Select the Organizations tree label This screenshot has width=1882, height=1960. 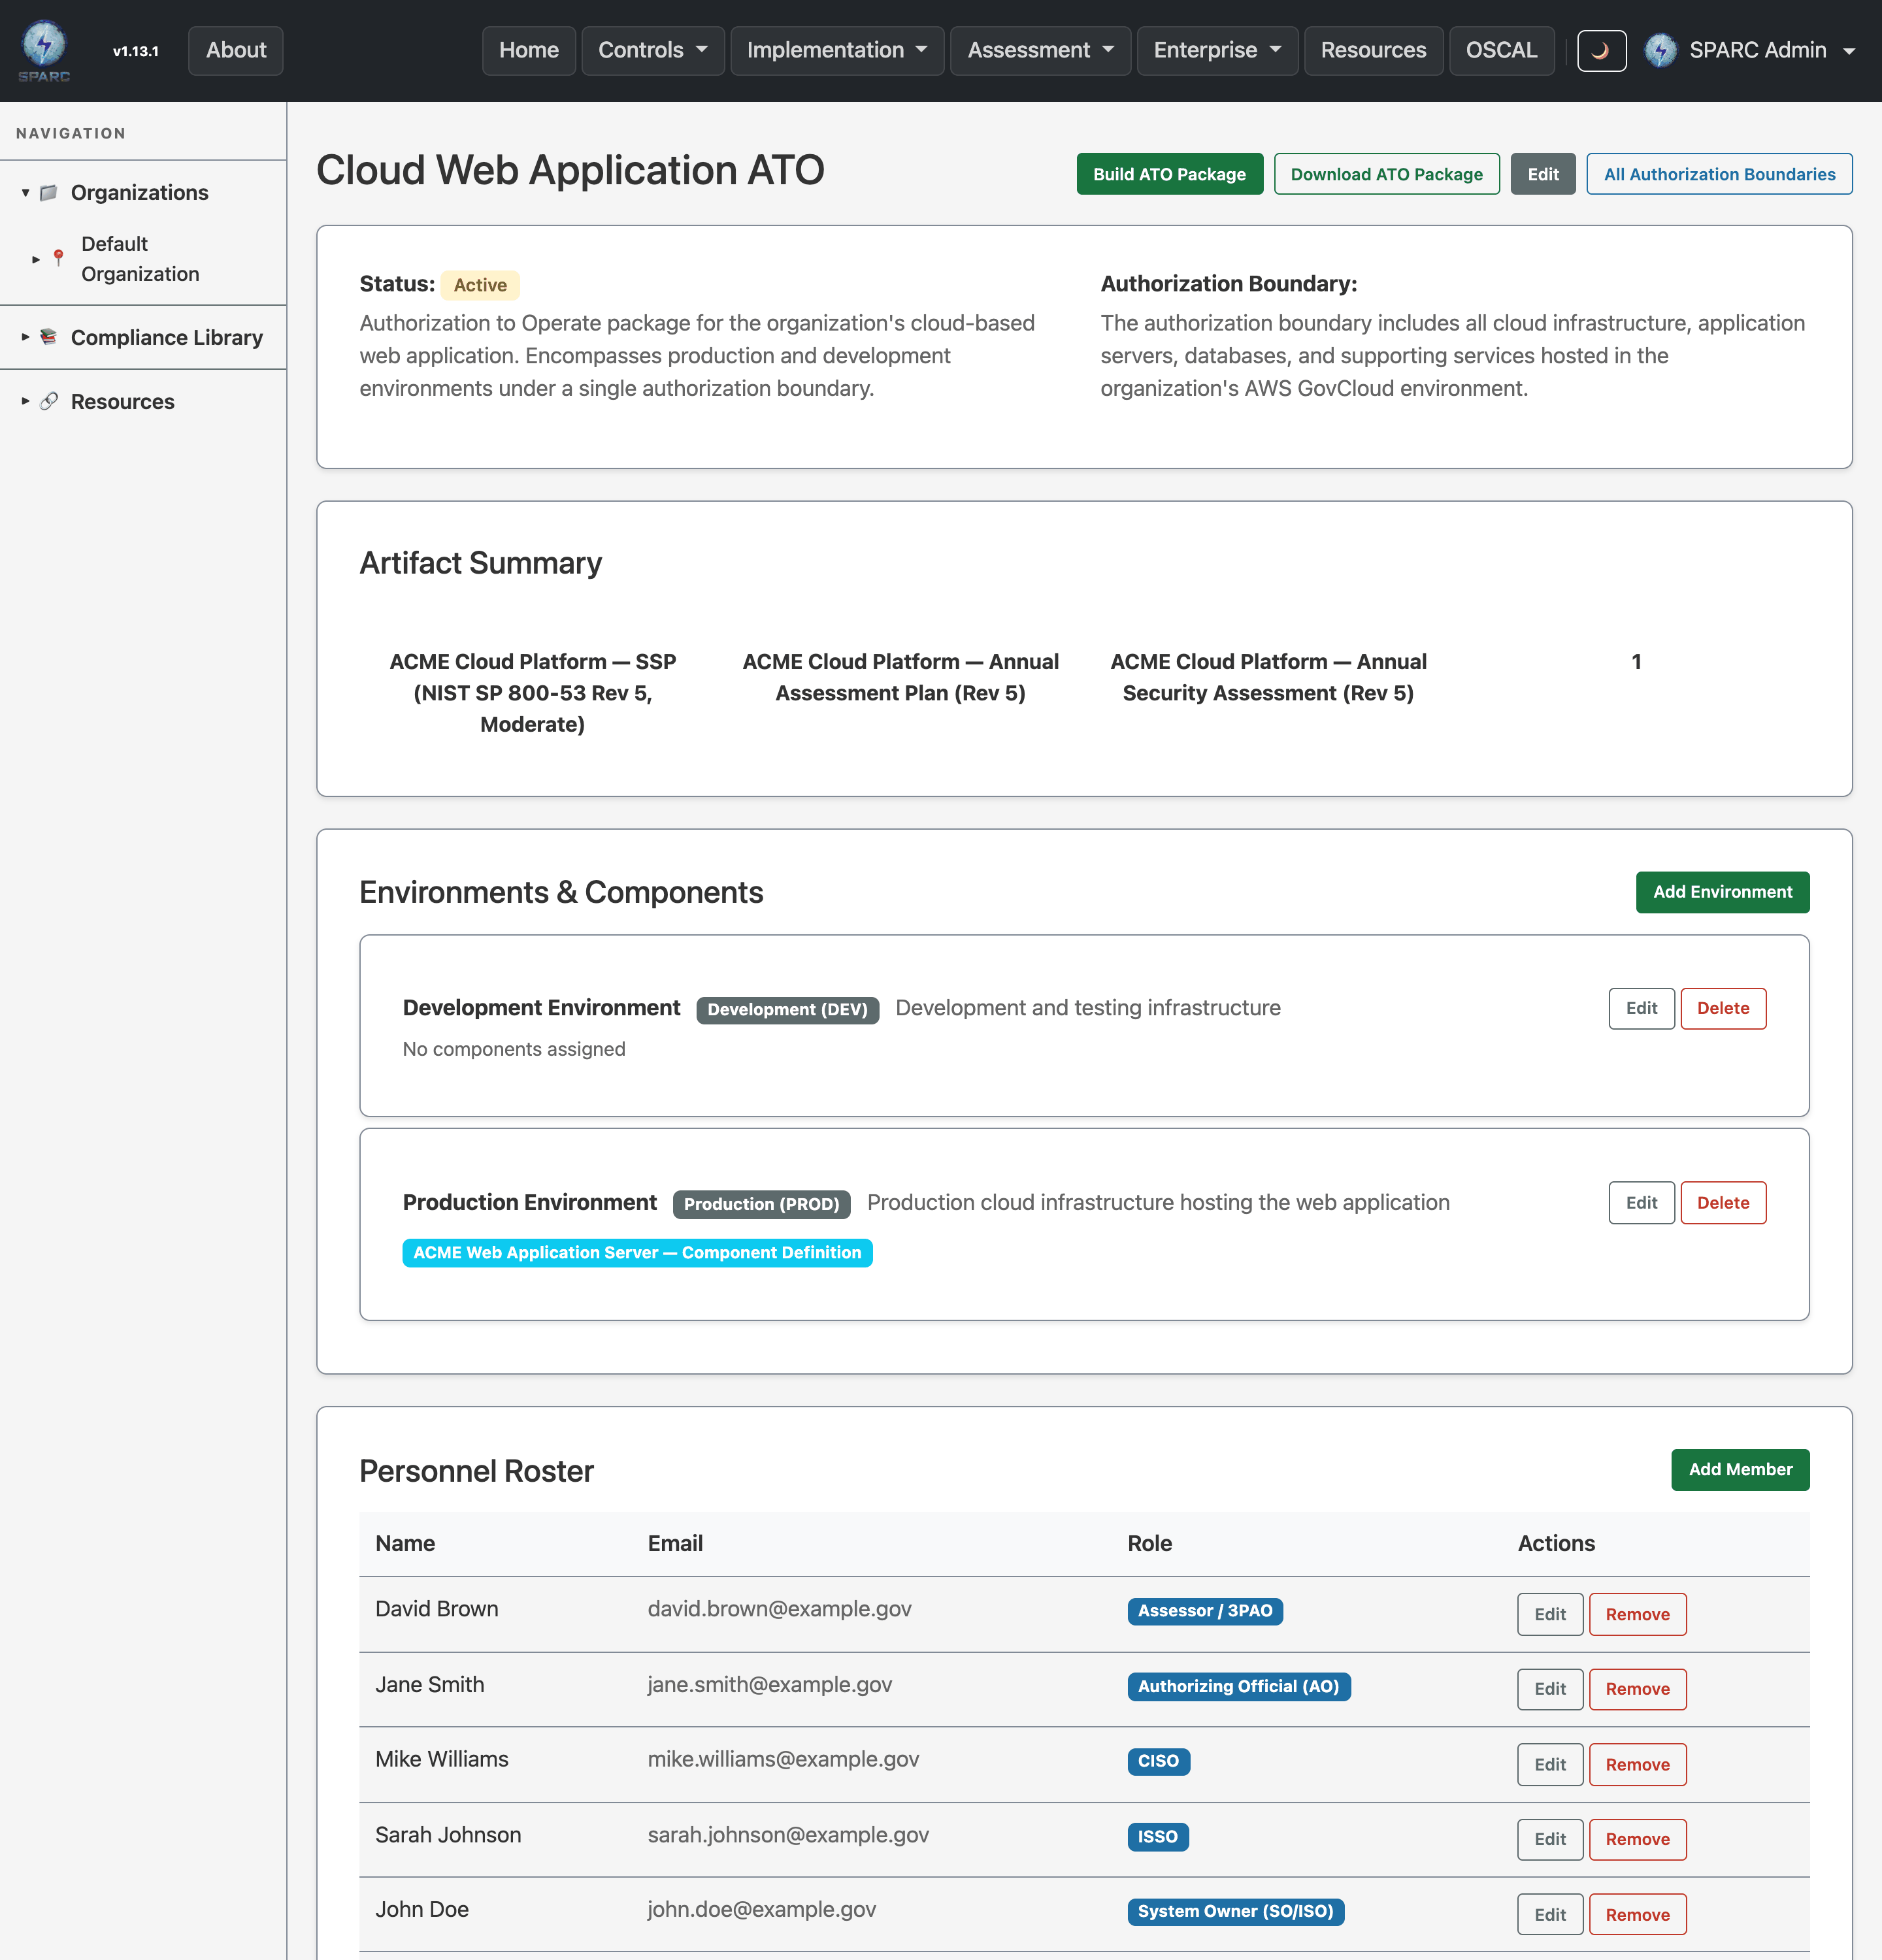pos(139,192)
